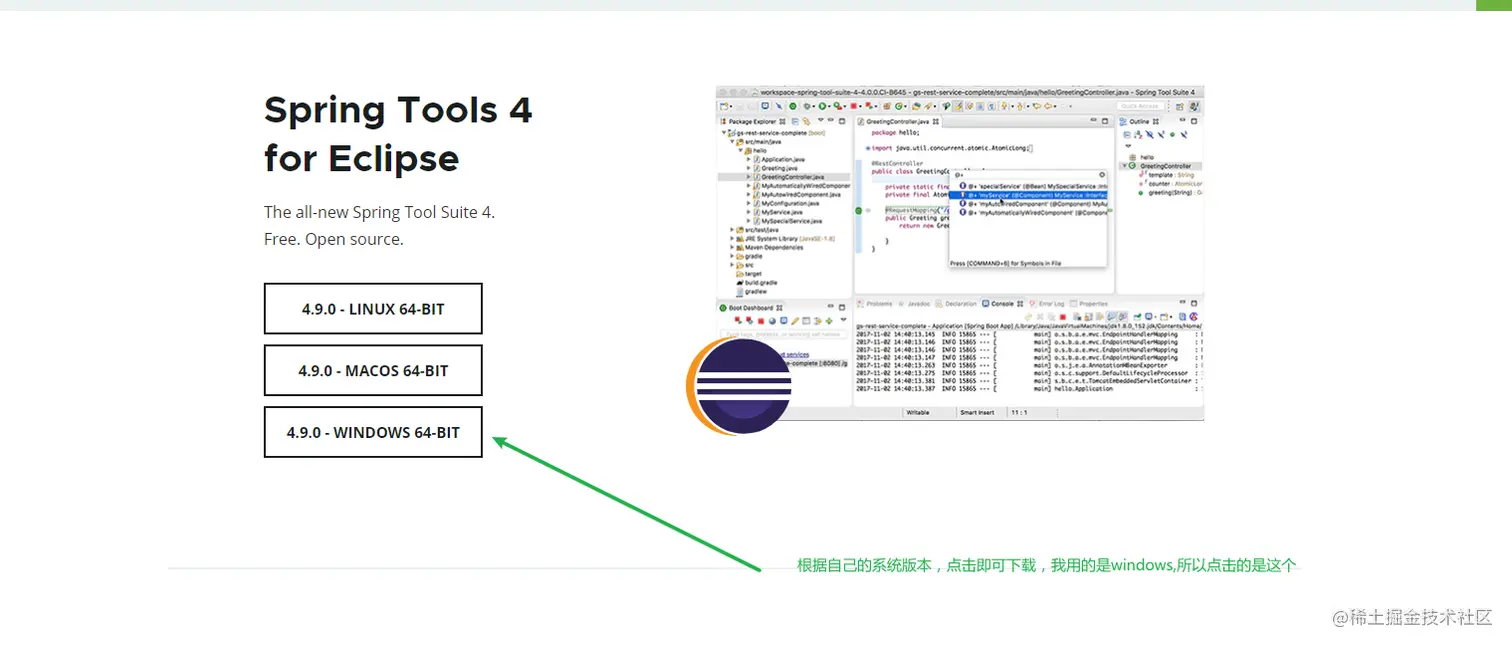Select the 'Spring Tools 4 for Eclipse' heading
1512x647 pixels.
(398, 134)
